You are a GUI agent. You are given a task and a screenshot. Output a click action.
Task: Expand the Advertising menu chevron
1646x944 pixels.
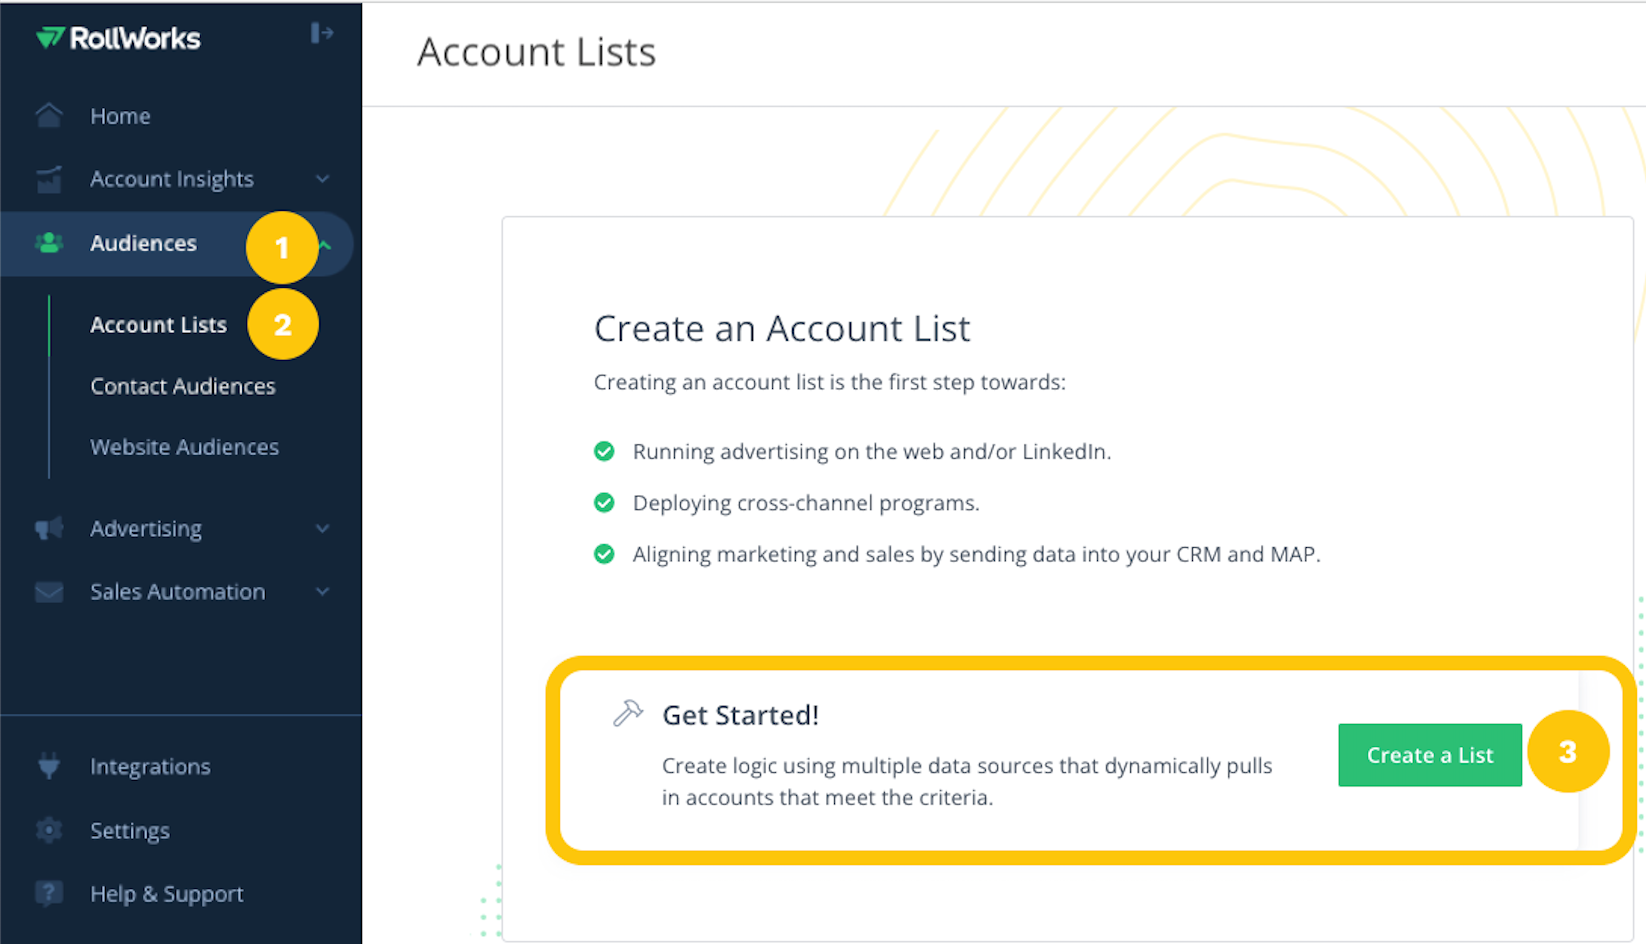coord(322,528)
